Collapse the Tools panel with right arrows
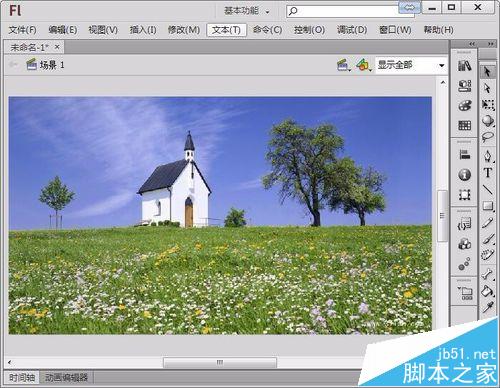Screen dimensions: 500x388 point(491,44)
